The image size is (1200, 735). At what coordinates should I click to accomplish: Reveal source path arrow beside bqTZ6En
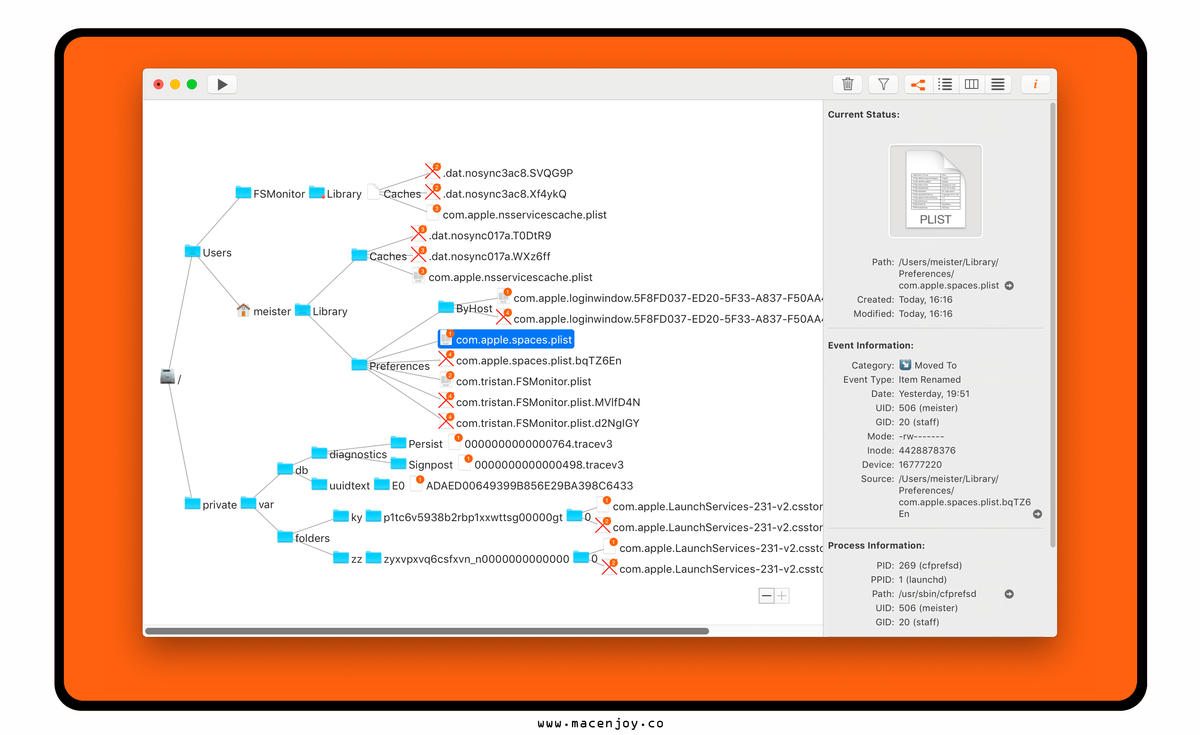click(1037, 514)
